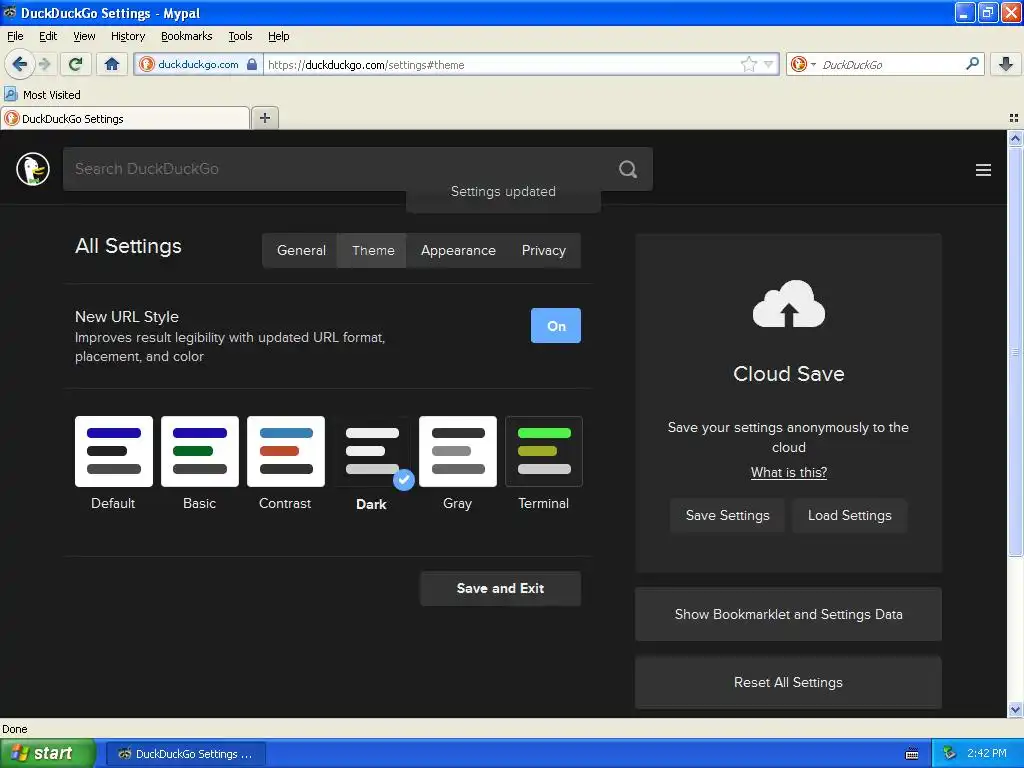Click the DuckDuckGo duck logo
1024x768 pixels.
pos(33,169)
